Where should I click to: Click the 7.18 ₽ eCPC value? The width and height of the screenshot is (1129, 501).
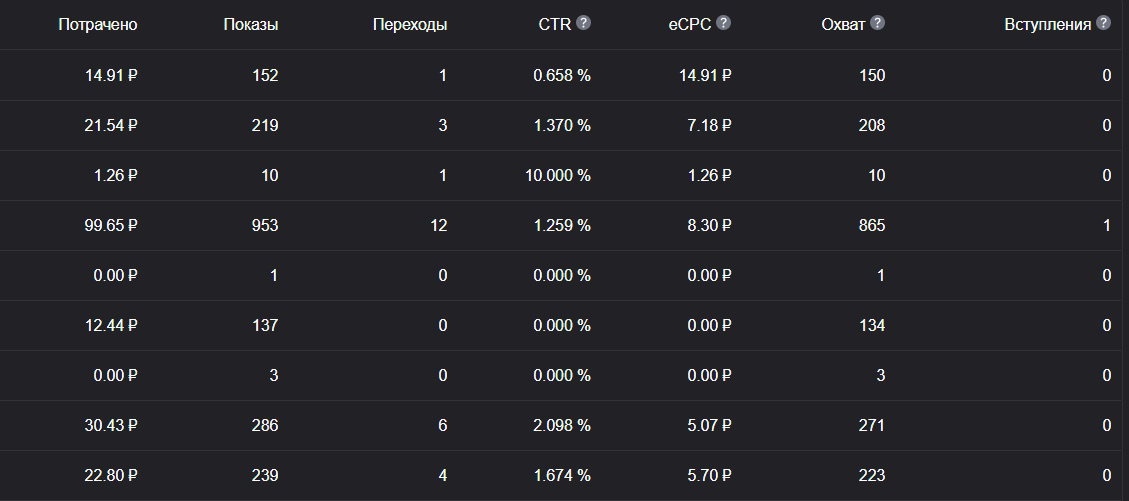709,125
